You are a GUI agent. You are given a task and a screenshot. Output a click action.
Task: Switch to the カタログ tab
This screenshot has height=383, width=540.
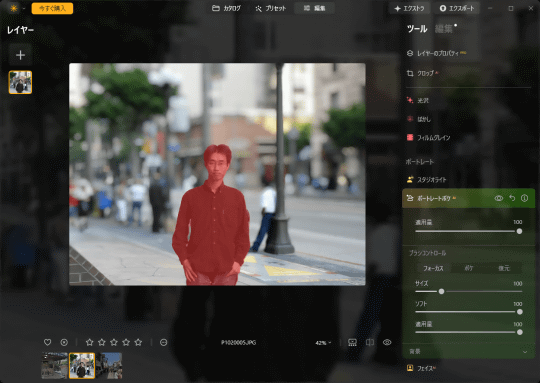tap(226, 8)
